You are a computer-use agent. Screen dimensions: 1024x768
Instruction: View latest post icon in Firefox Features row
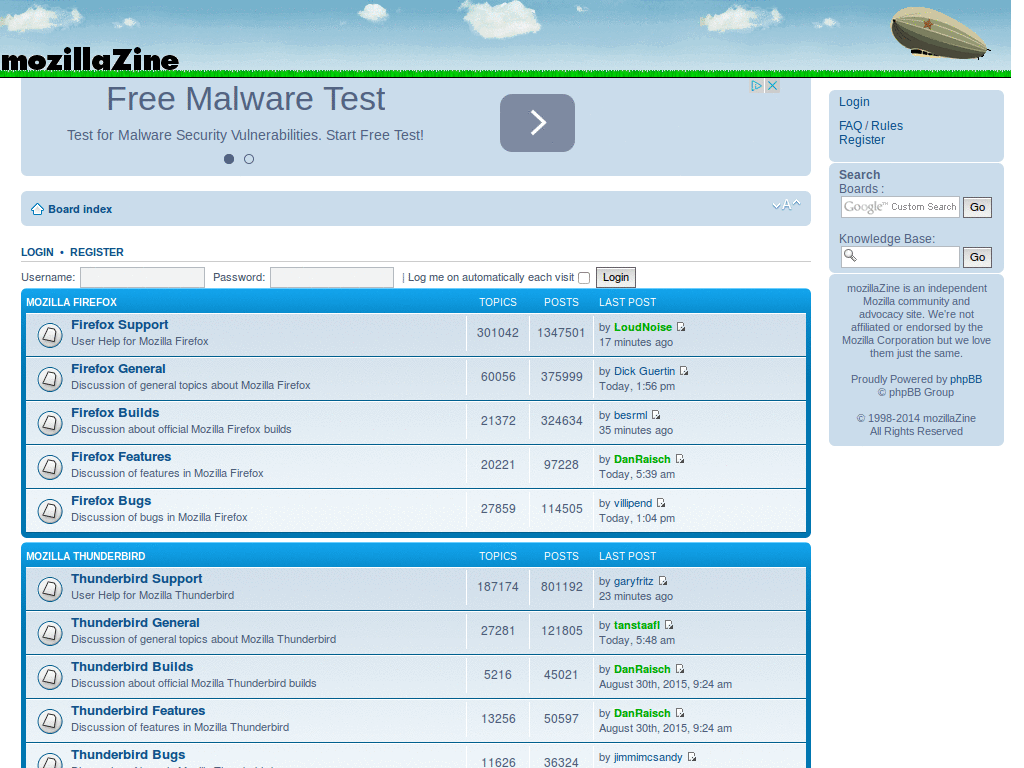coord(680,458)
